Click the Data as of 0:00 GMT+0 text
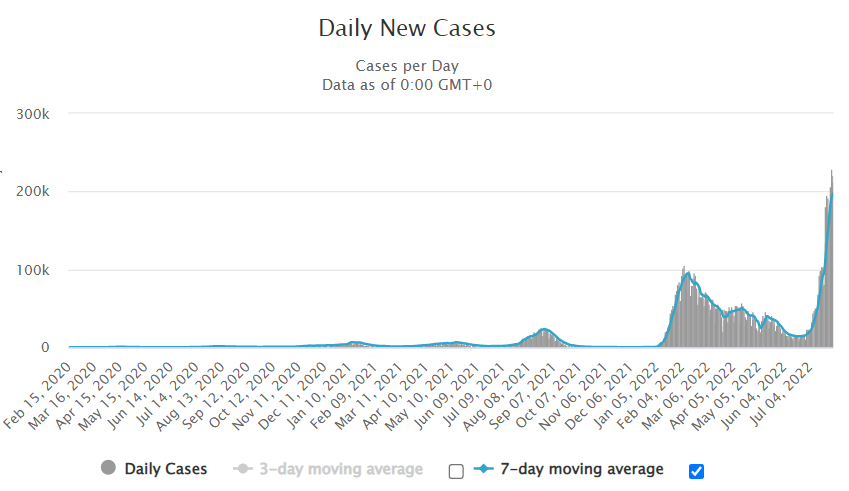 [x=407, y=84]
